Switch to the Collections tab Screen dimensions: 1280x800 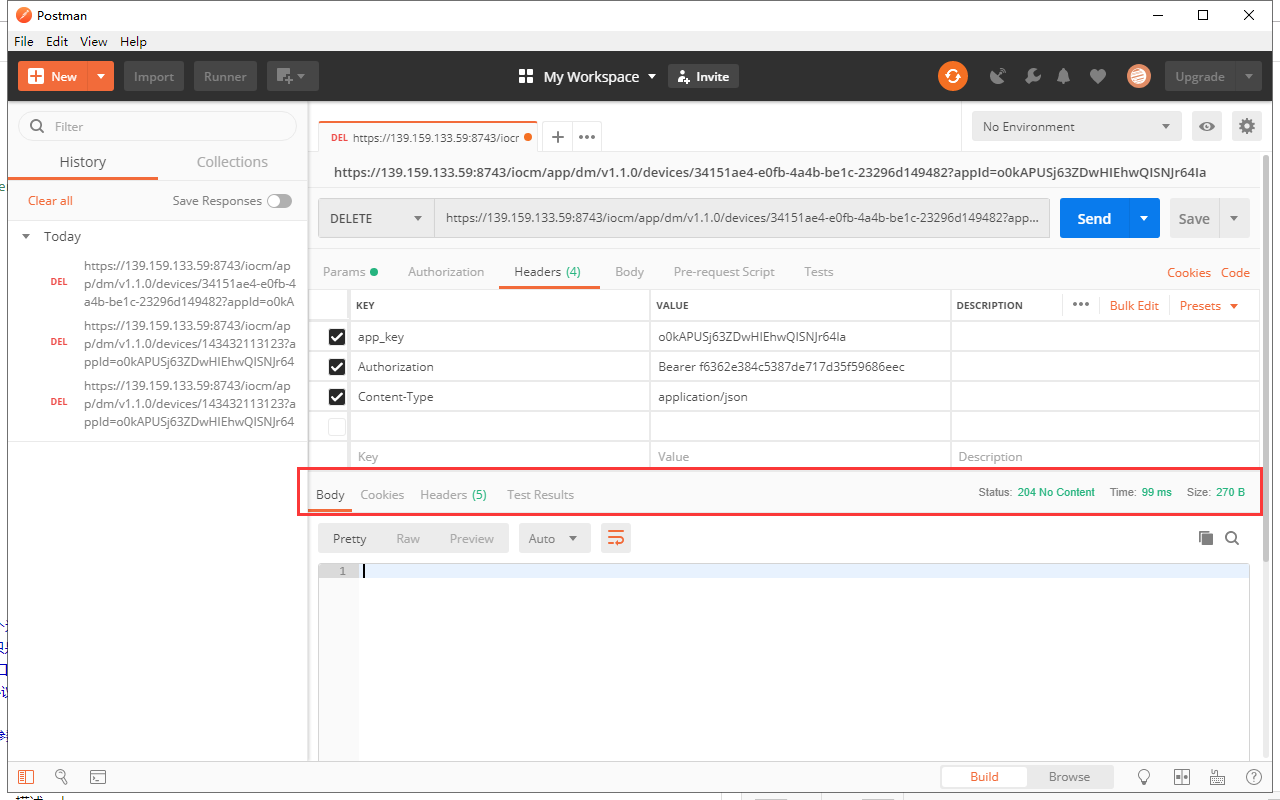click(x=232, y=162)
